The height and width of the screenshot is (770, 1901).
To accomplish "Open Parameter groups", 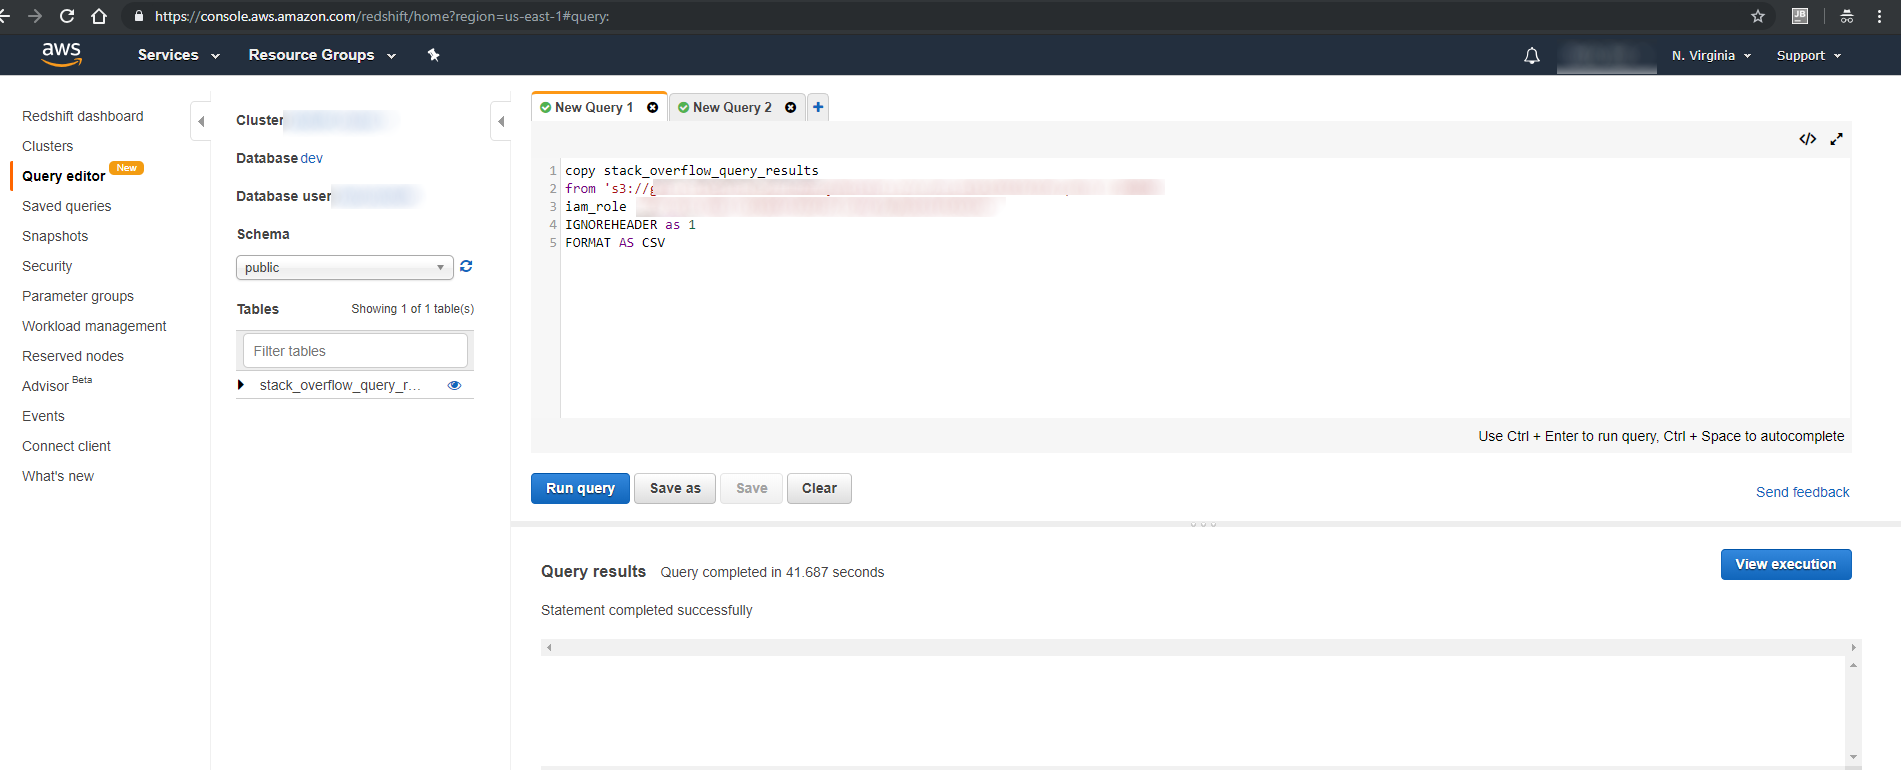I will 78,296.
